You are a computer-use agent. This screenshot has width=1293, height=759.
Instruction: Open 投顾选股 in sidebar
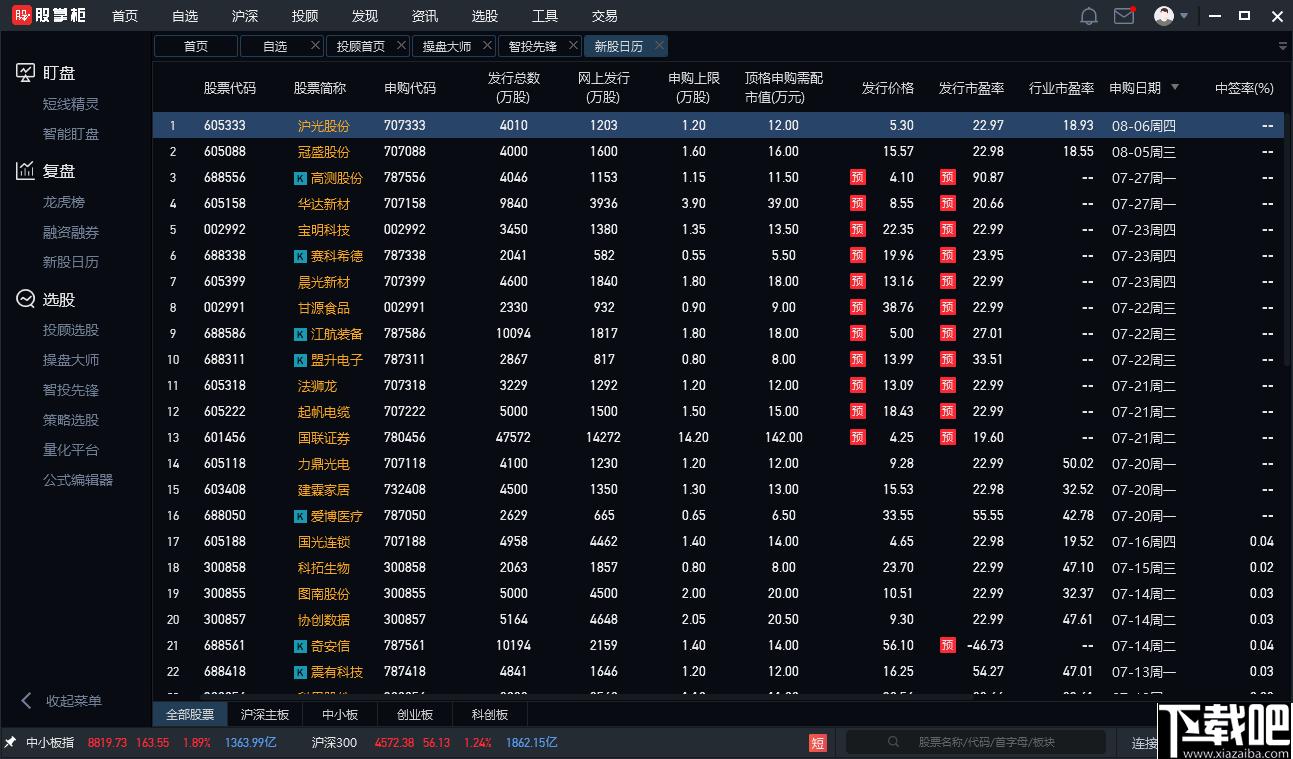71,330
